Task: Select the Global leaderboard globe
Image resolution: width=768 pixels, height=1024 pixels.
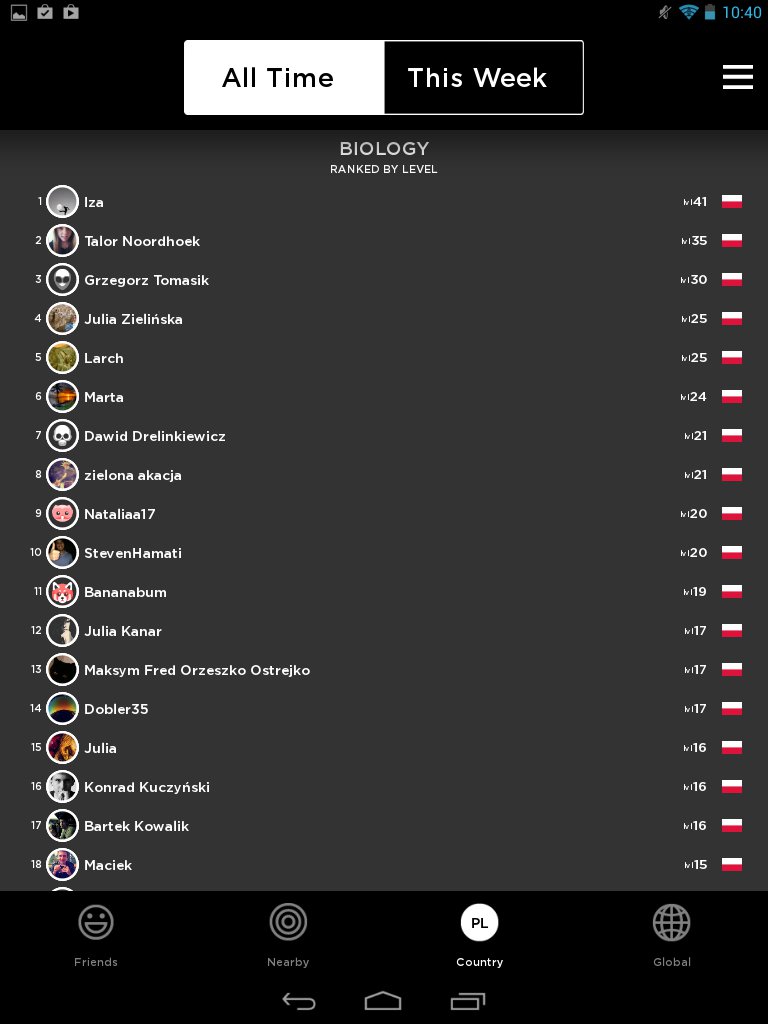Action: pos(672,924)
